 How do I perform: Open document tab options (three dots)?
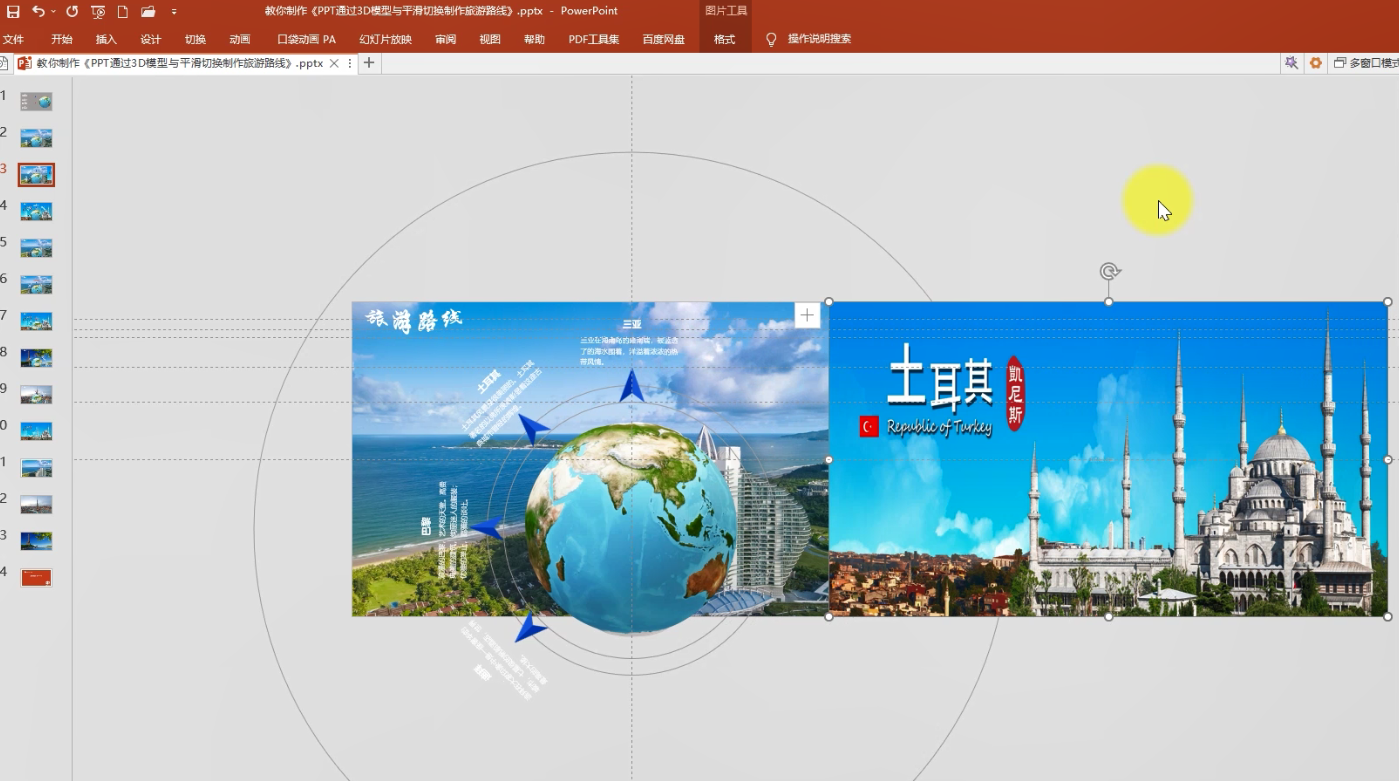pyautogui.click(x=349, y=63)
